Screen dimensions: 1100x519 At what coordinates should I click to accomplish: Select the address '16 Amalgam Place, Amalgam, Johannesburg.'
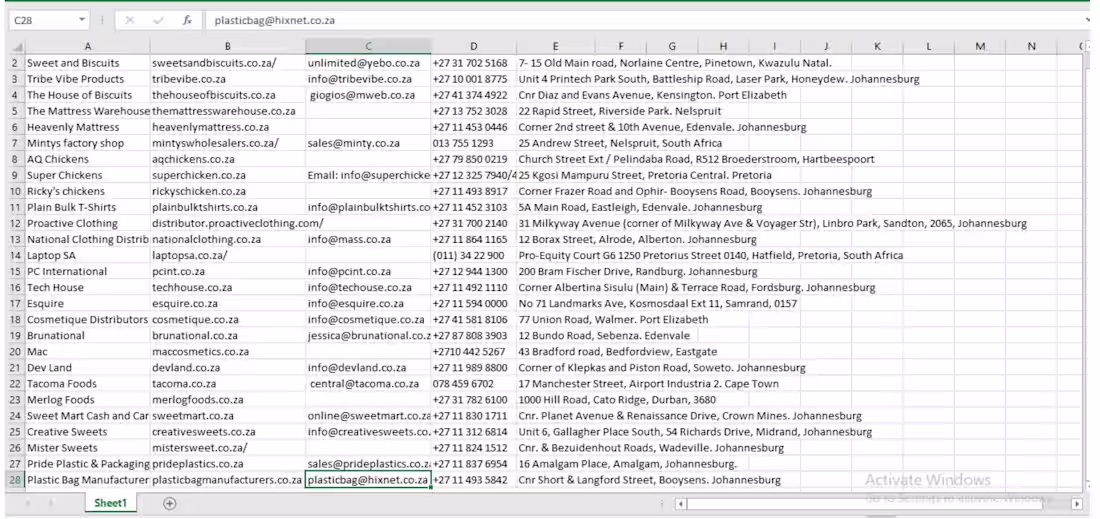click(x=628, y=464)
